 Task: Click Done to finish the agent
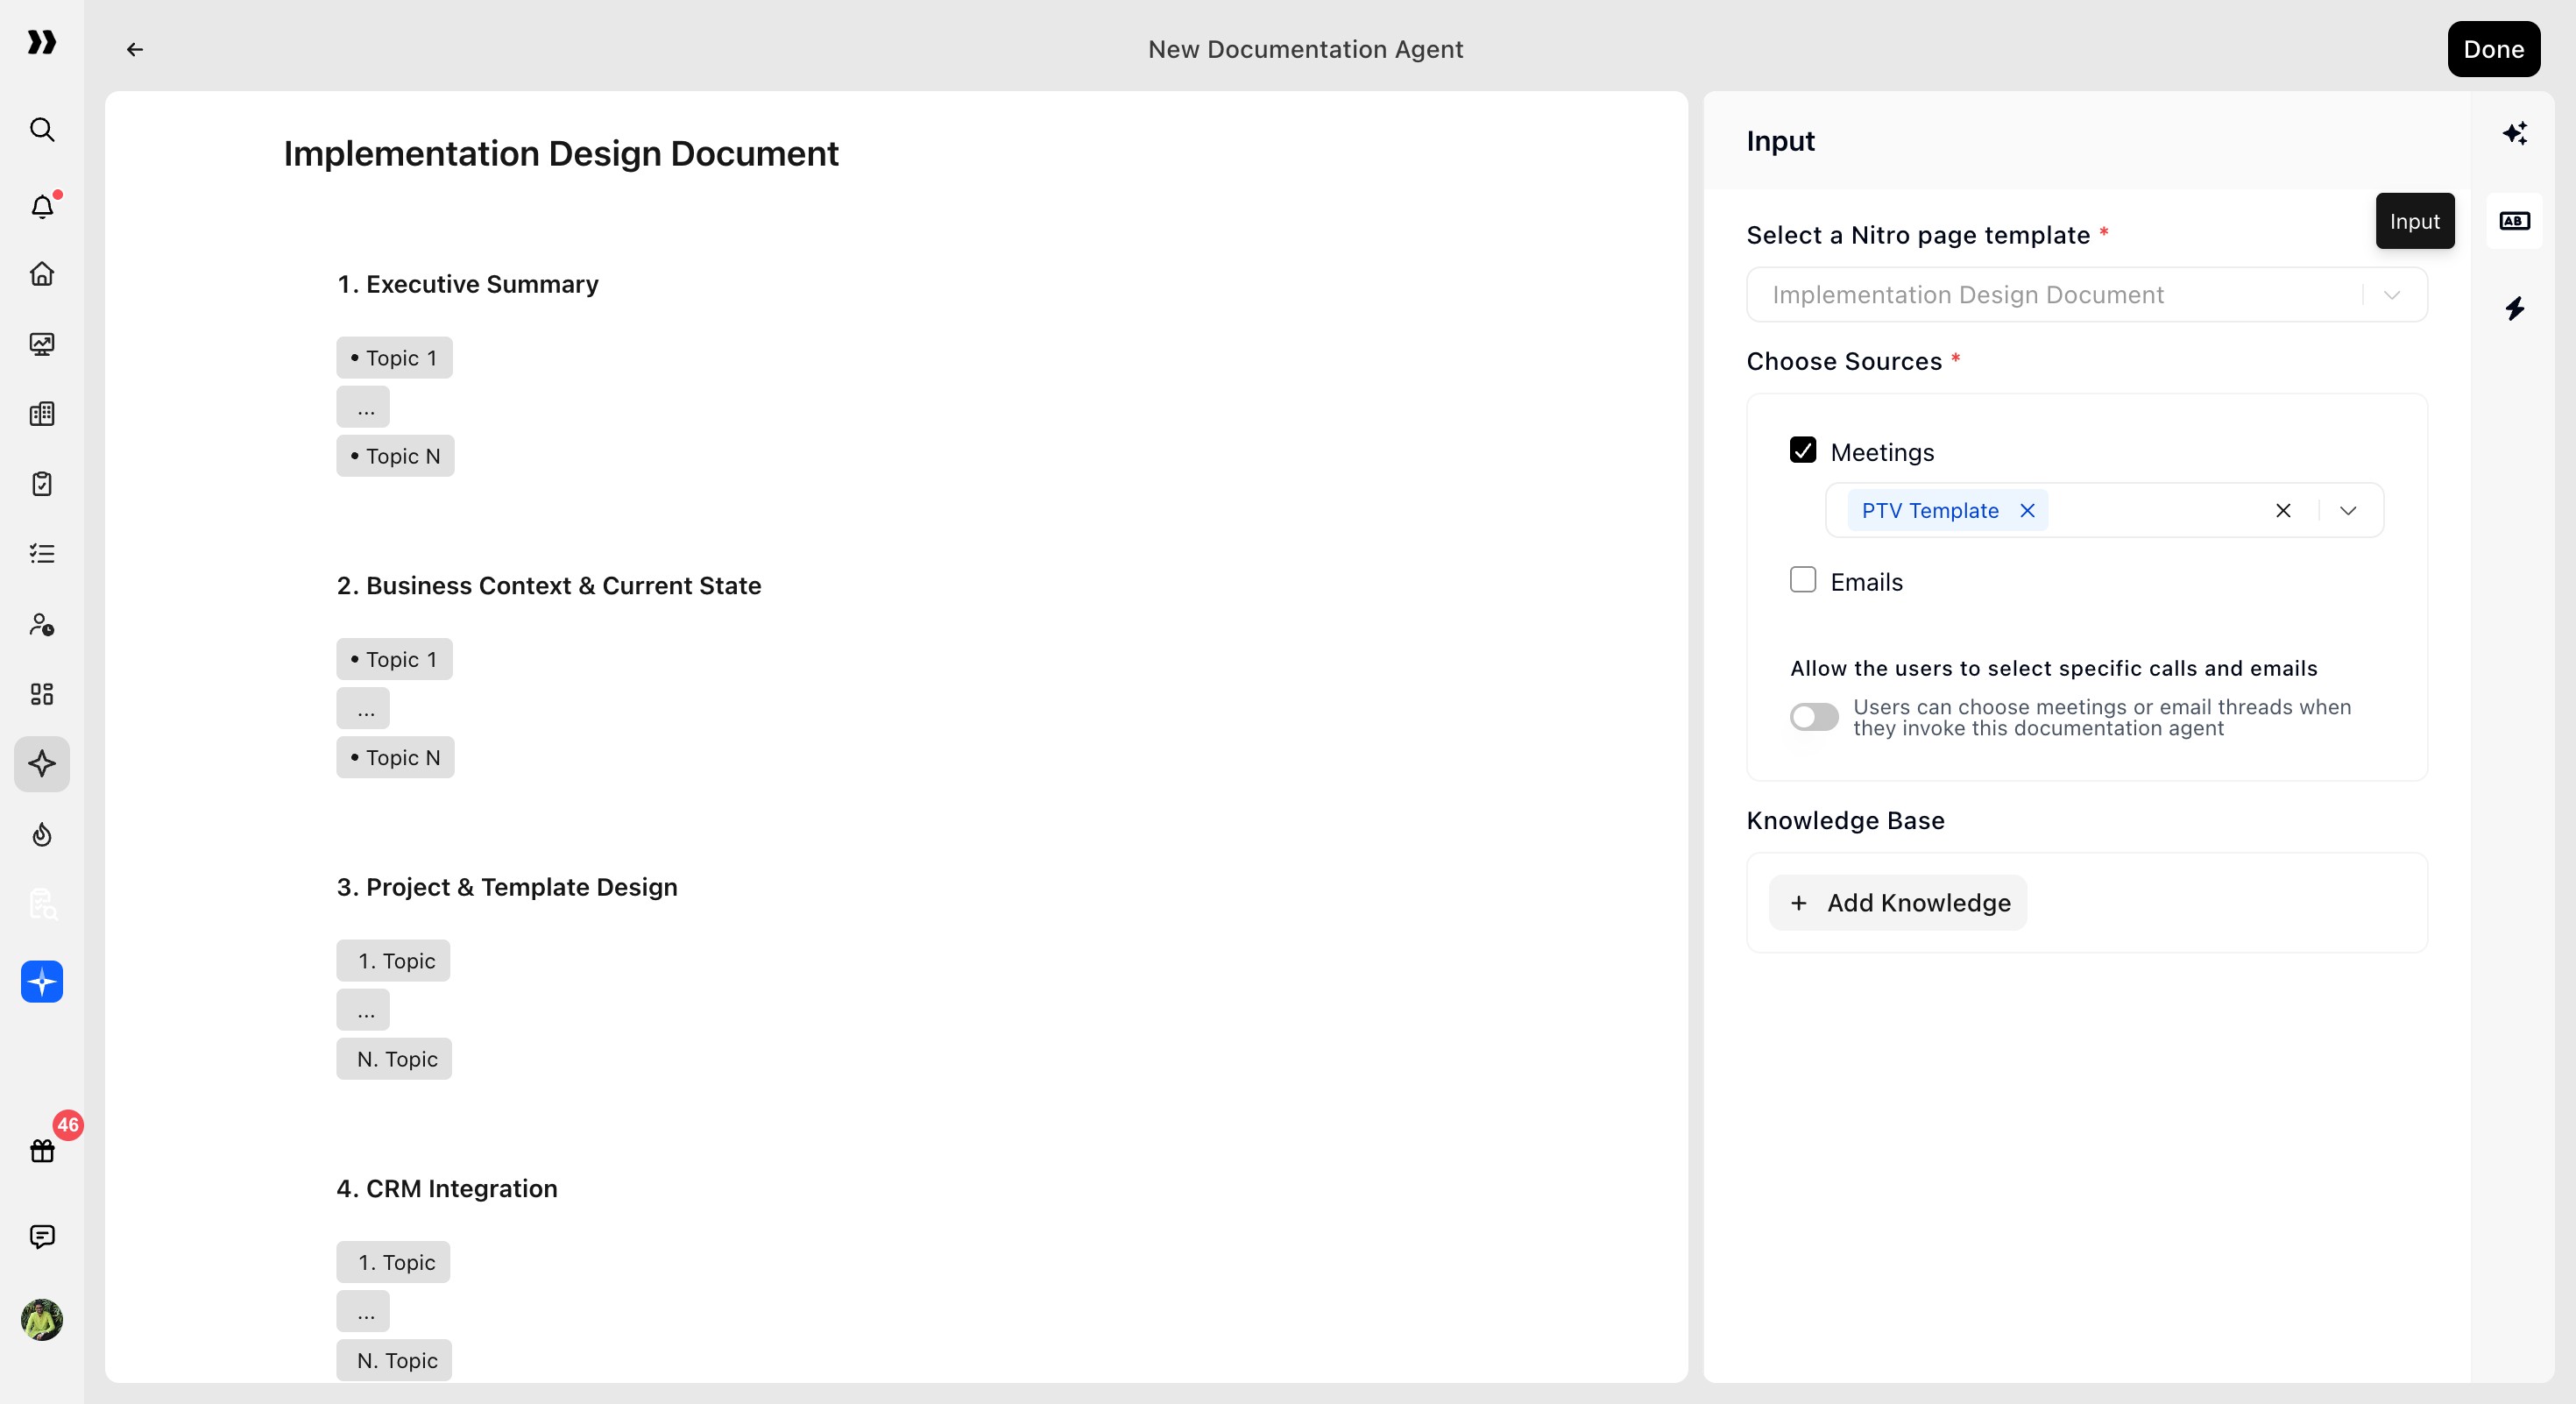coord(2494,49)
